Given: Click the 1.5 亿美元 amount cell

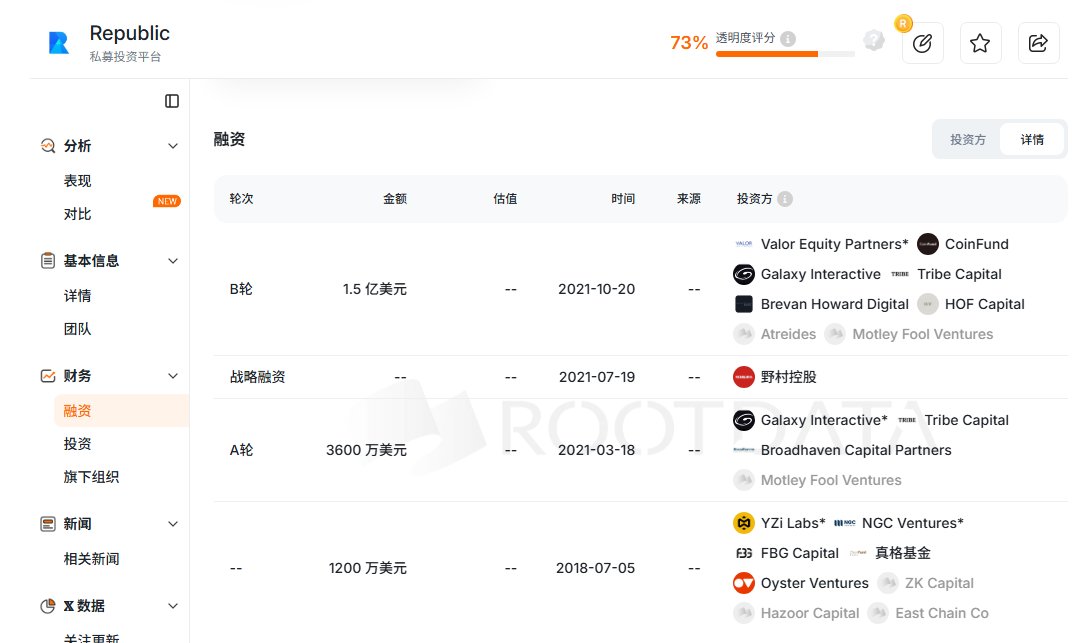Looking at the screenshot, I should click(x=374, y=289).
